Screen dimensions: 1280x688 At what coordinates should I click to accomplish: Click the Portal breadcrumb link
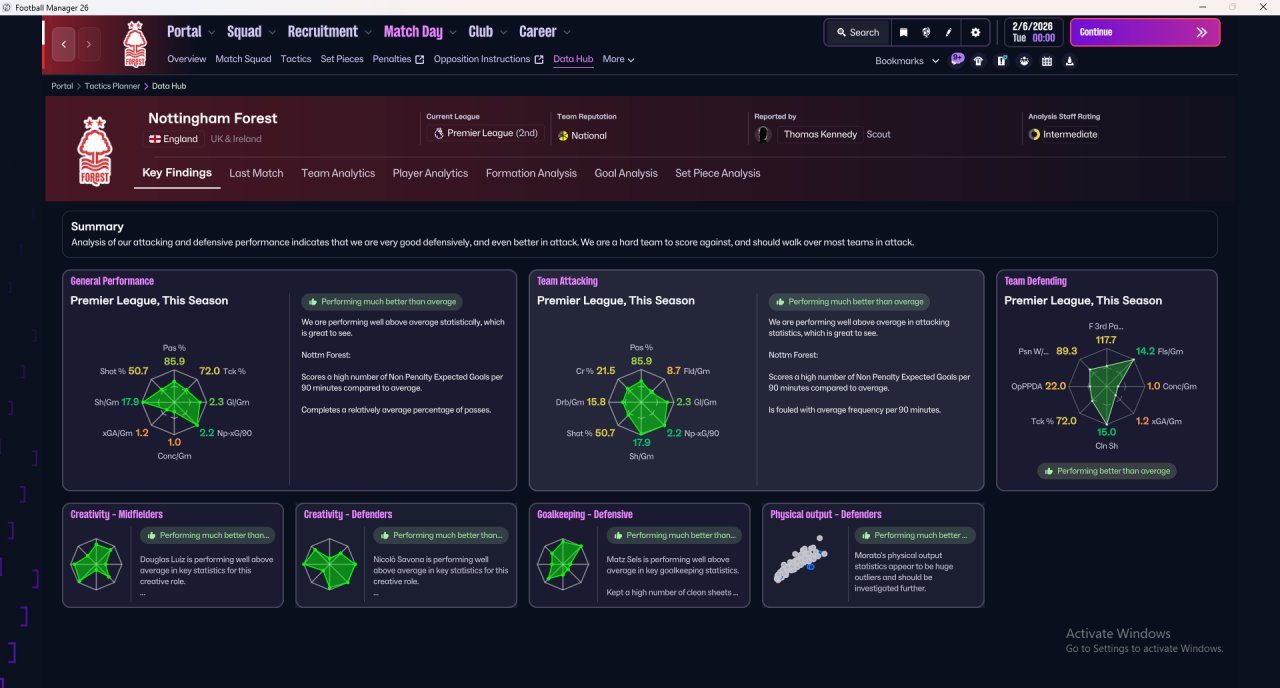62,86
